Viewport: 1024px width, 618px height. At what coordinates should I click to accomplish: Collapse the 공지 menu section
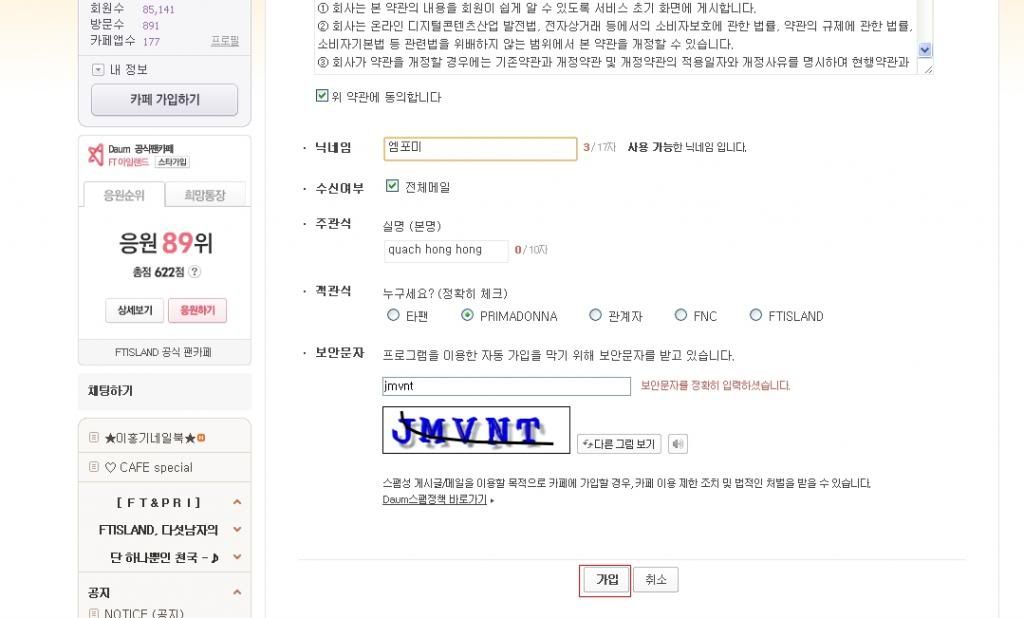[237, 593]
